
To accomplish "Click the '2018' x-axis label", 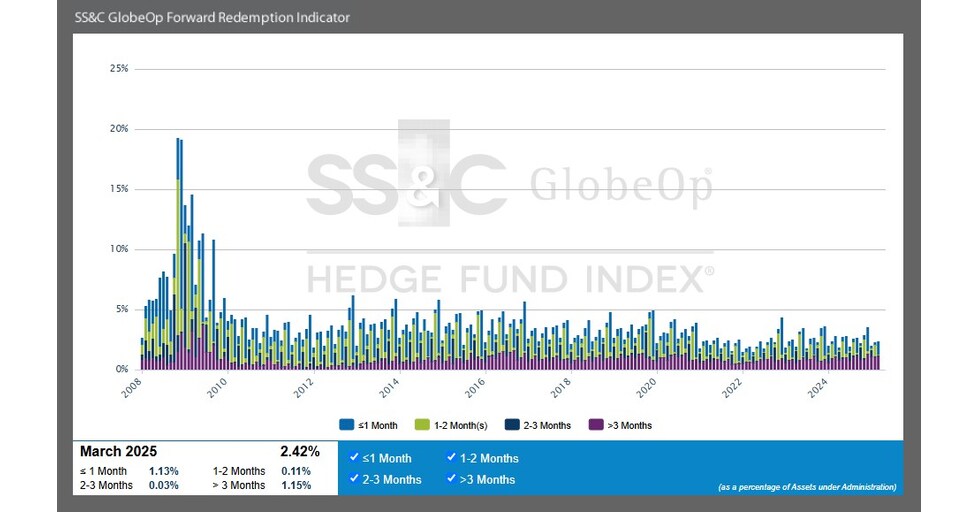I will (561, 389).
